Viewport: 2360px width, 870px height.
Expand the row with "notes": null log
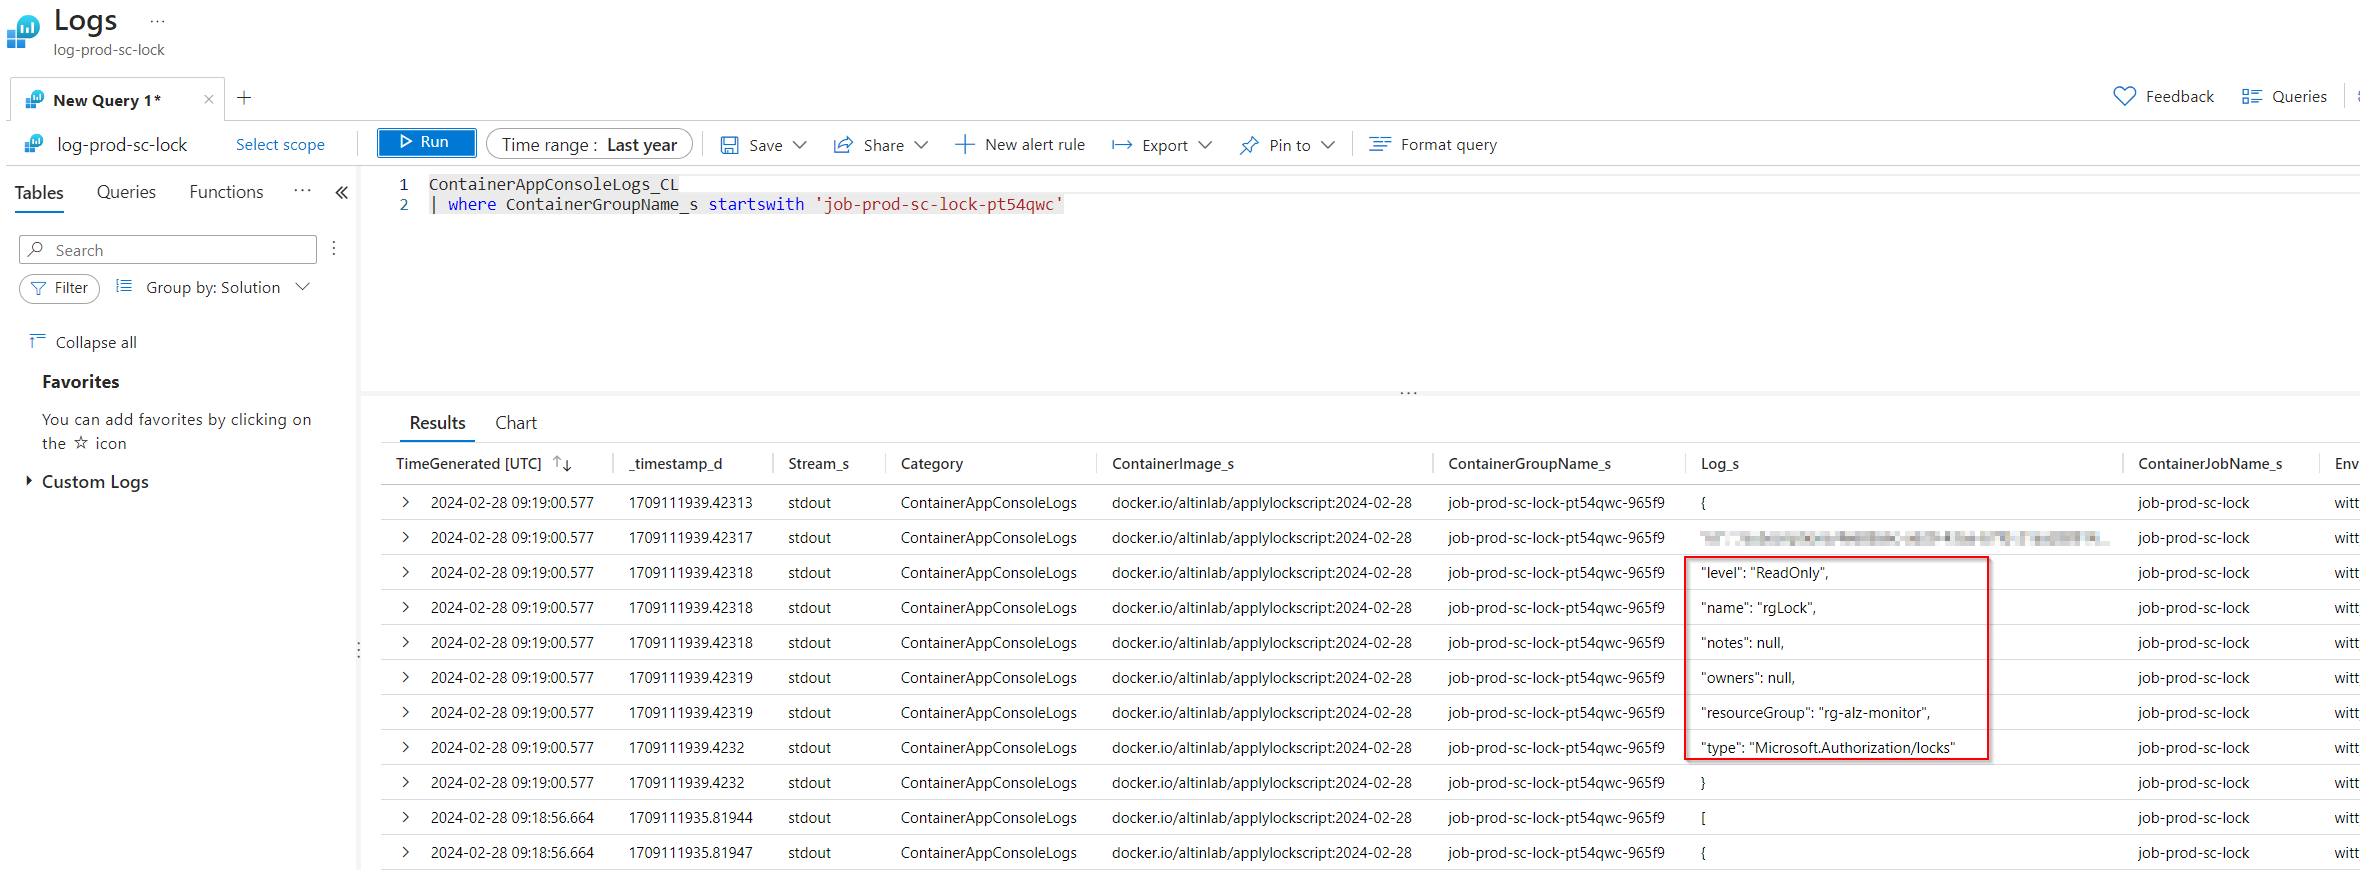point(405,642)
